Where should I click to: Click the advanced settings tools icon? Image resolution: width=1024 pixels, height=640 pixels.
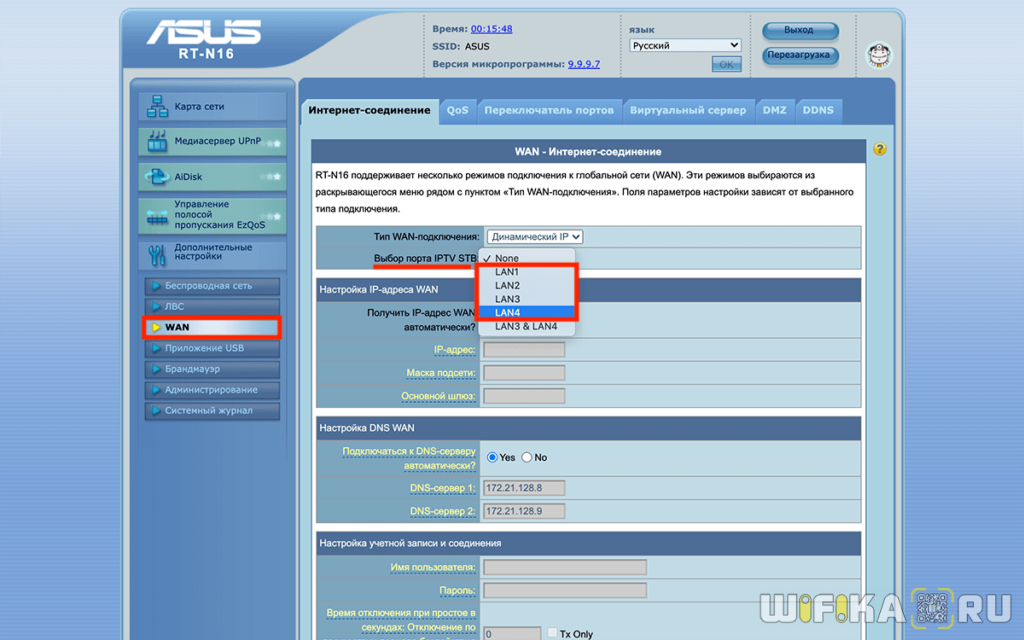point(157,253)
